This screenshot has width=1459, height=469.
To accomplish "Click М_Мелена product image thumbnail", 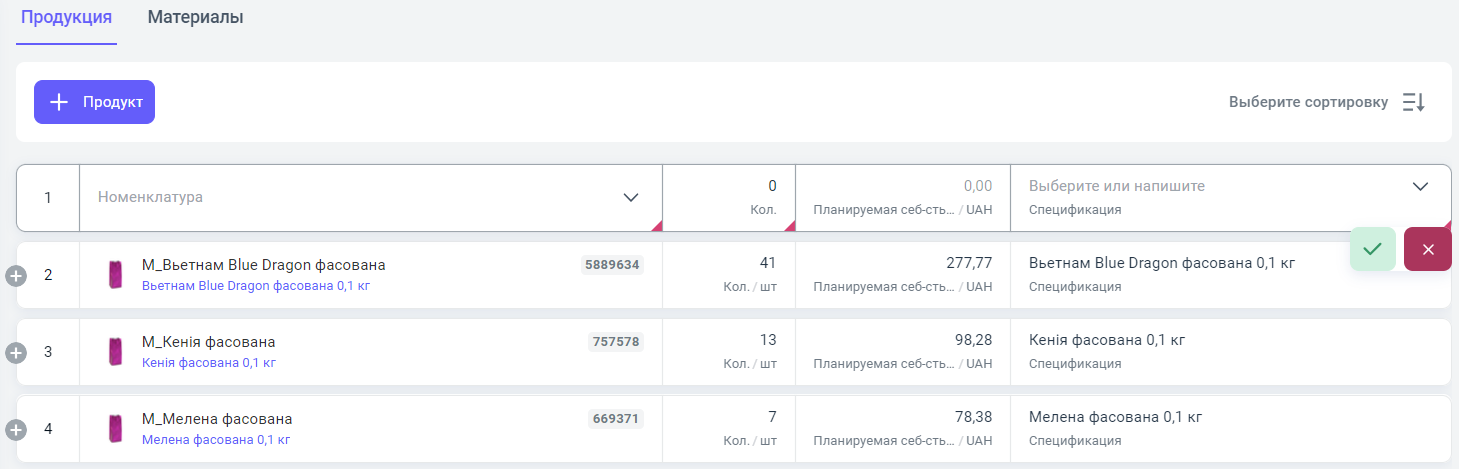I will [115, 428].
